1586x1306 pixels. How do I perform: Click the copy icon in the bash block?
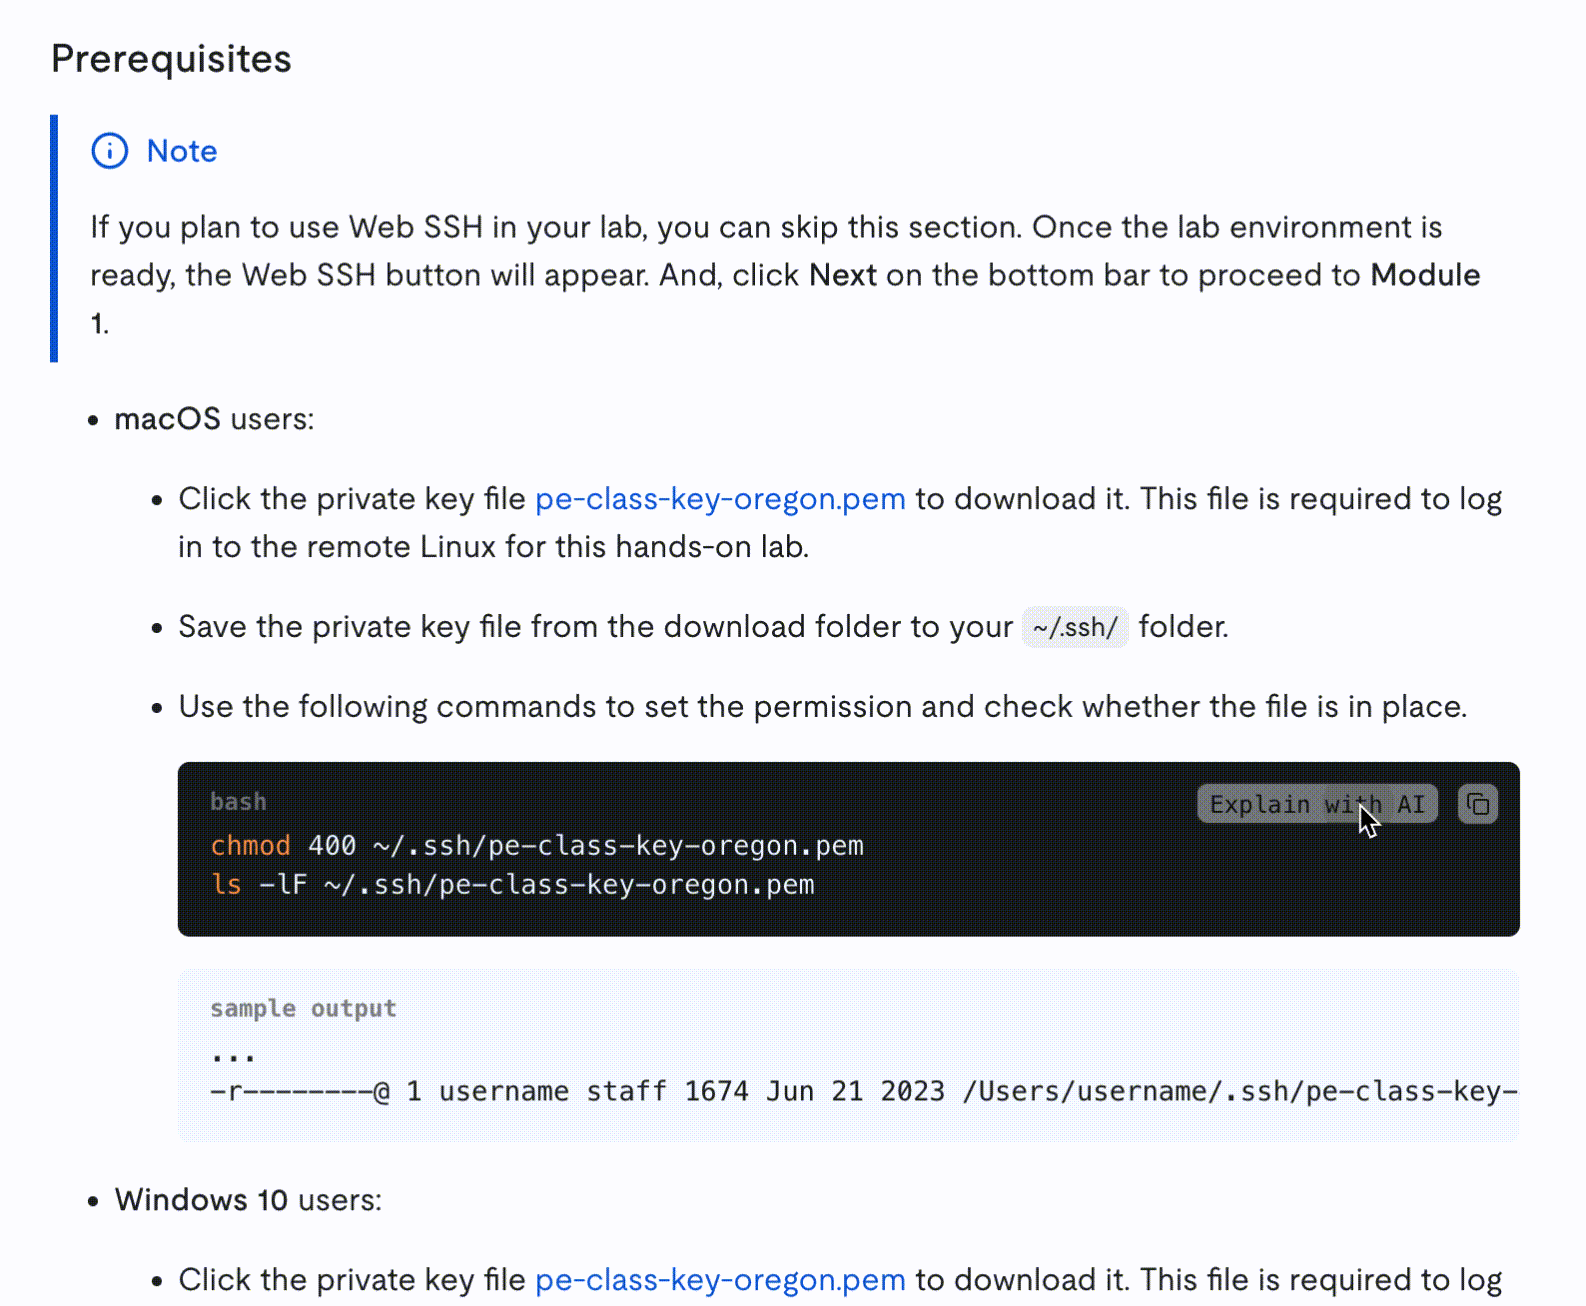pyautogui.click(x=1477, y=804)
